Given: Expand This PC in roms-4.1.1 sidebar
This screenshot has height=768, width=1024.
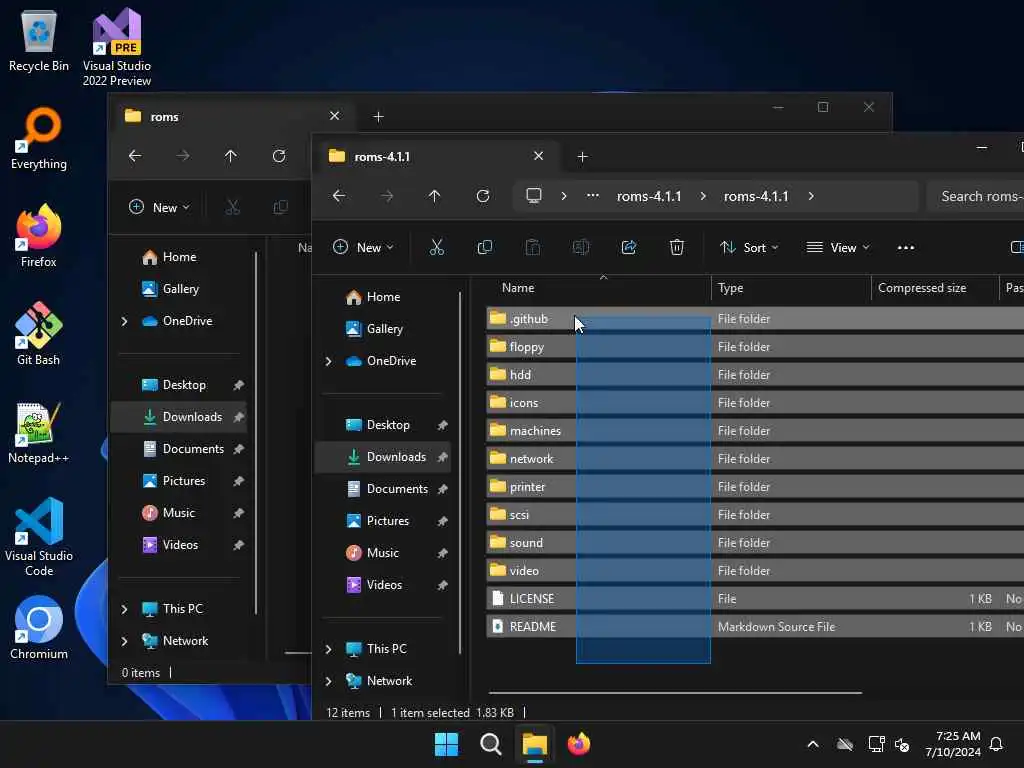Looking at the screenshot, I should (x=328, y=649).
